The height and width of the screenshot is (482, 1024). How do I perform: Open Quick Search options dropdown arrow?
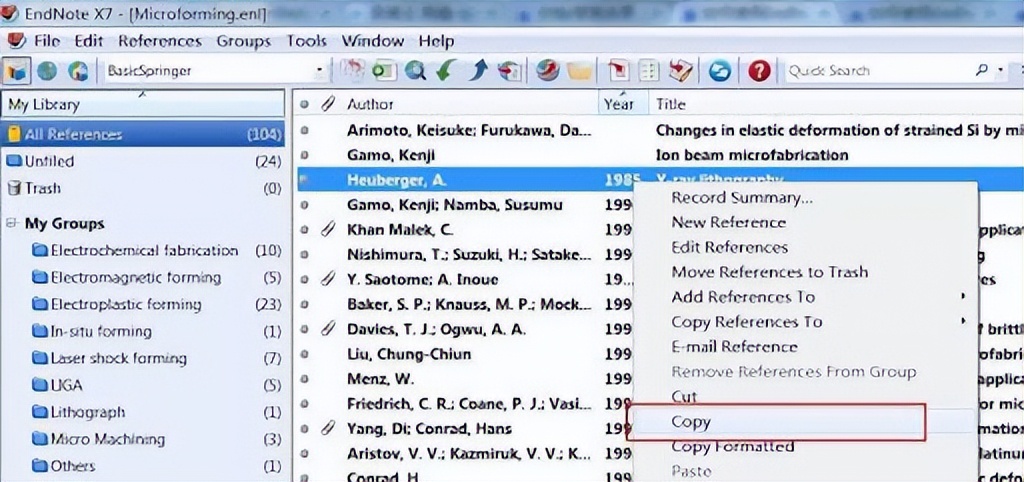pyautogui.click(x=1000, y=70)
